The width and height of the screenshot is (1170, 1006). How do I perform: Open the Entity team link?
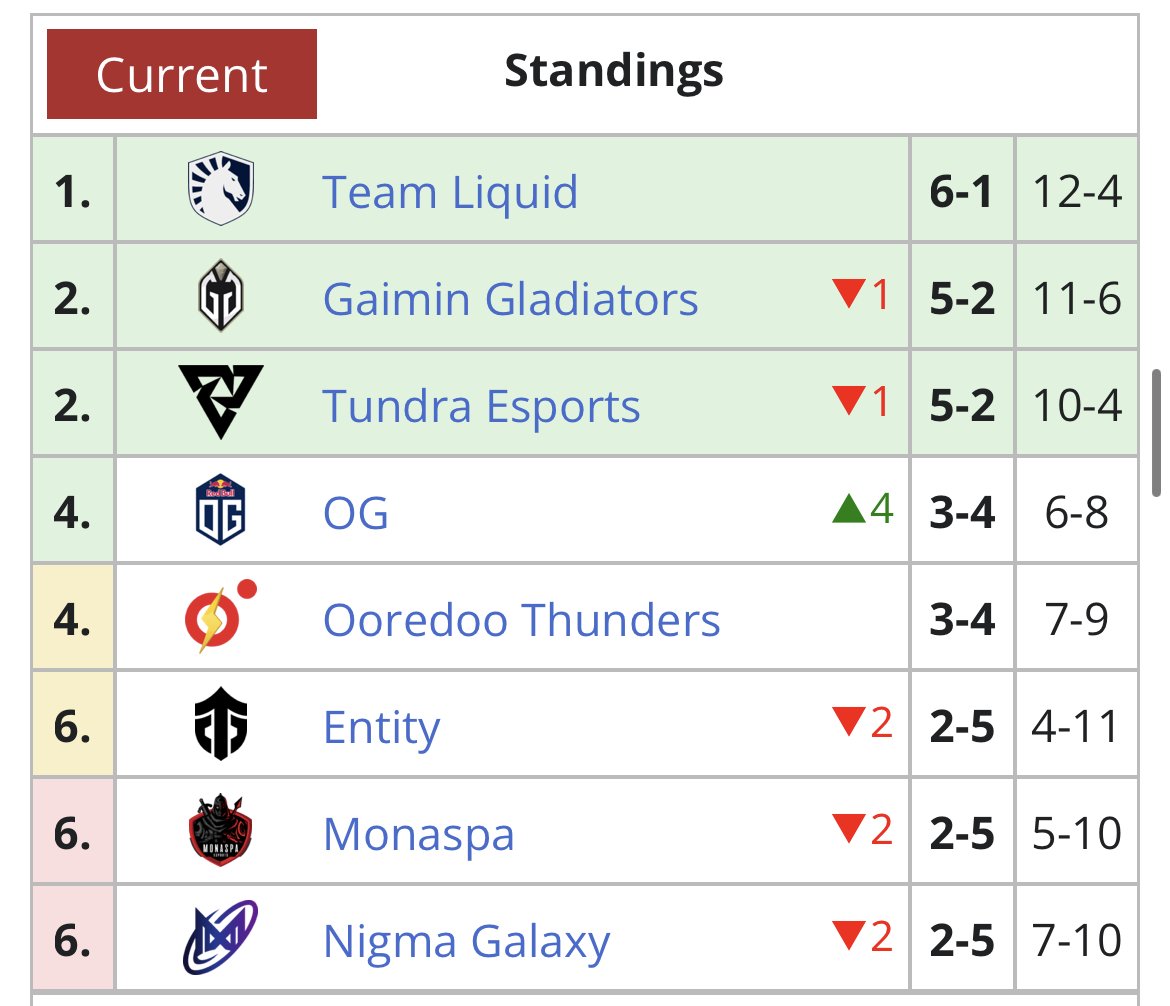[x=381, y=728]
